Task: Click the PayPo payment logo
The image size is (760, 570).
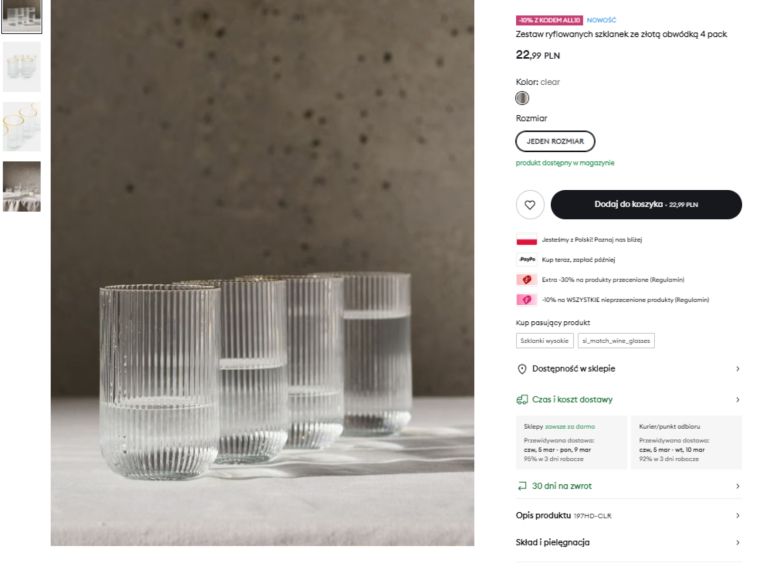Action: pos(526,260)
